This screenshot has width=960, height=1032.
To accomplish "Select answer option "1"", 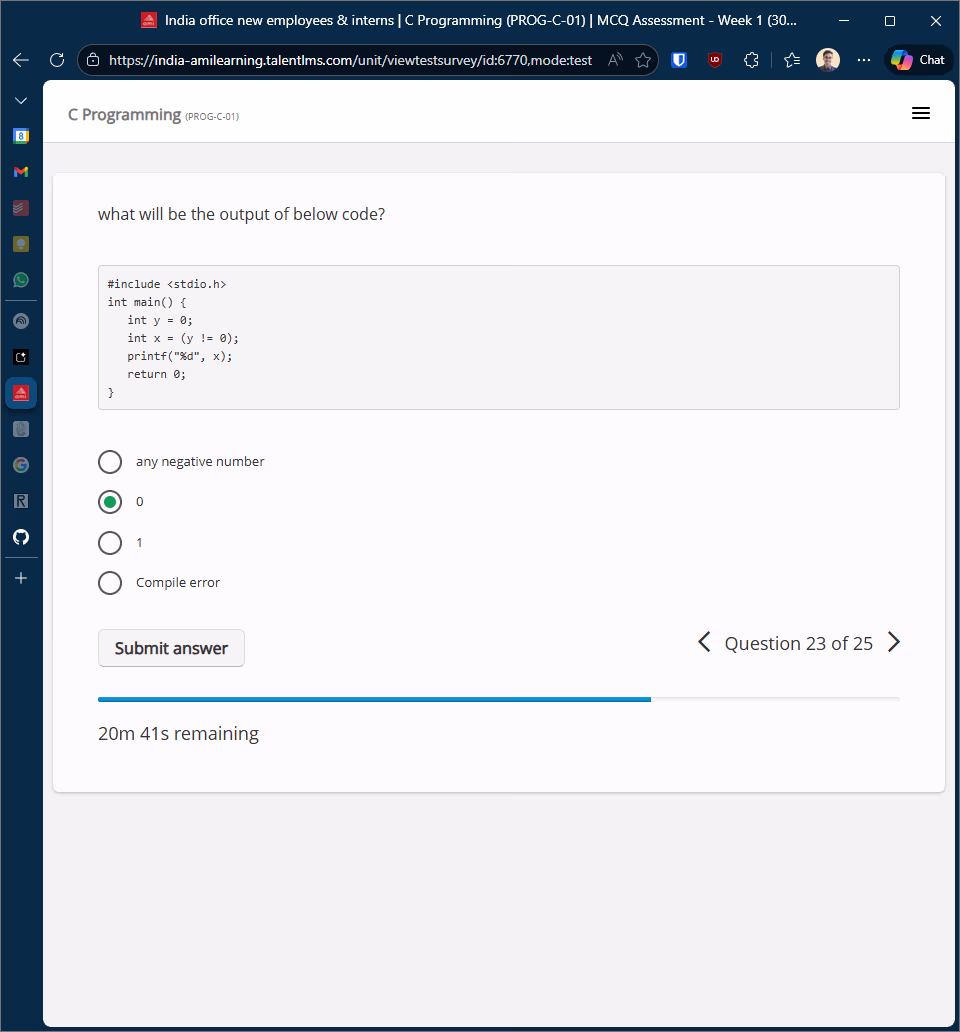I will [x=110, y=543].
